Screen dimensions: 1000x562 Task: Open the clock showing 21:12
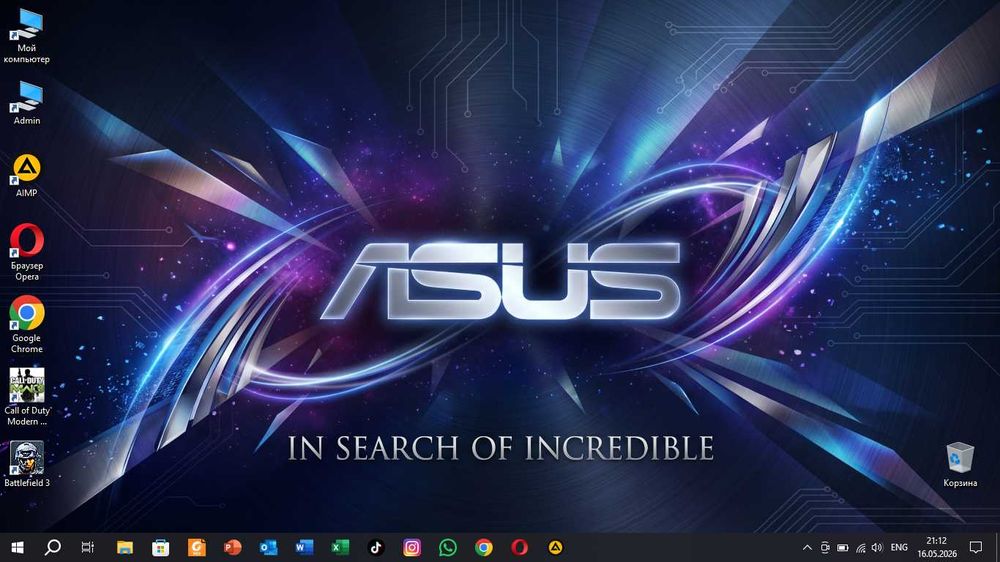point(937,547)
